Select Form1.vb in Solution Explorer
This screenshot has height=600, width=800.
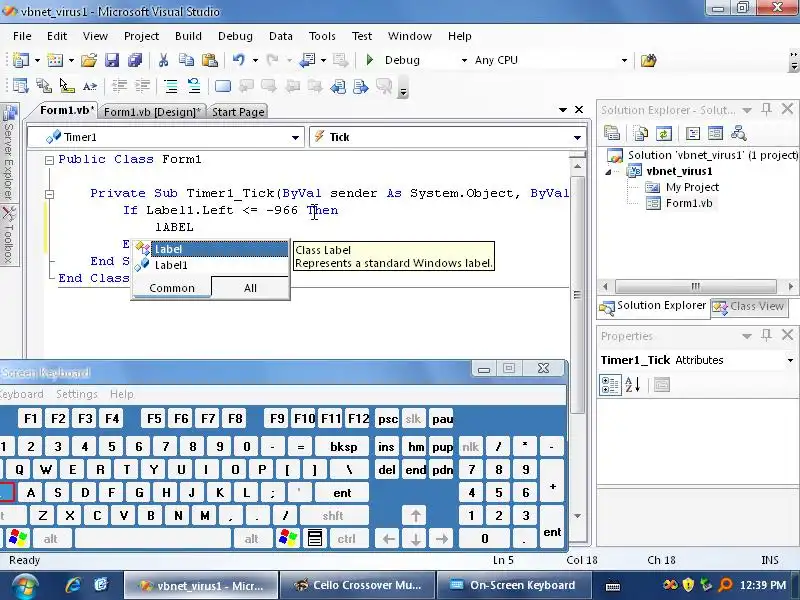pos(688,204)
